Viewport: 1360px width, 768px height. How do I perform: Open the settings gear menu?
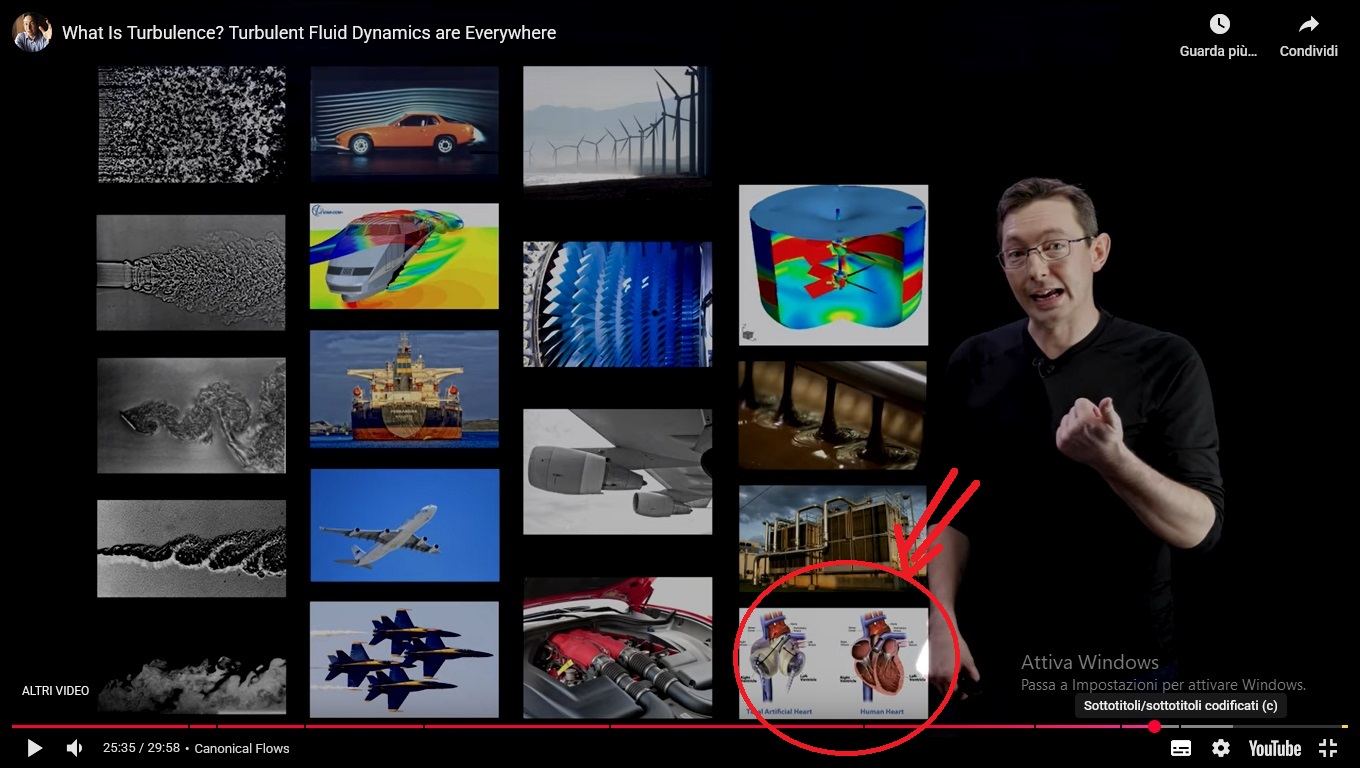coord(1221,748)
